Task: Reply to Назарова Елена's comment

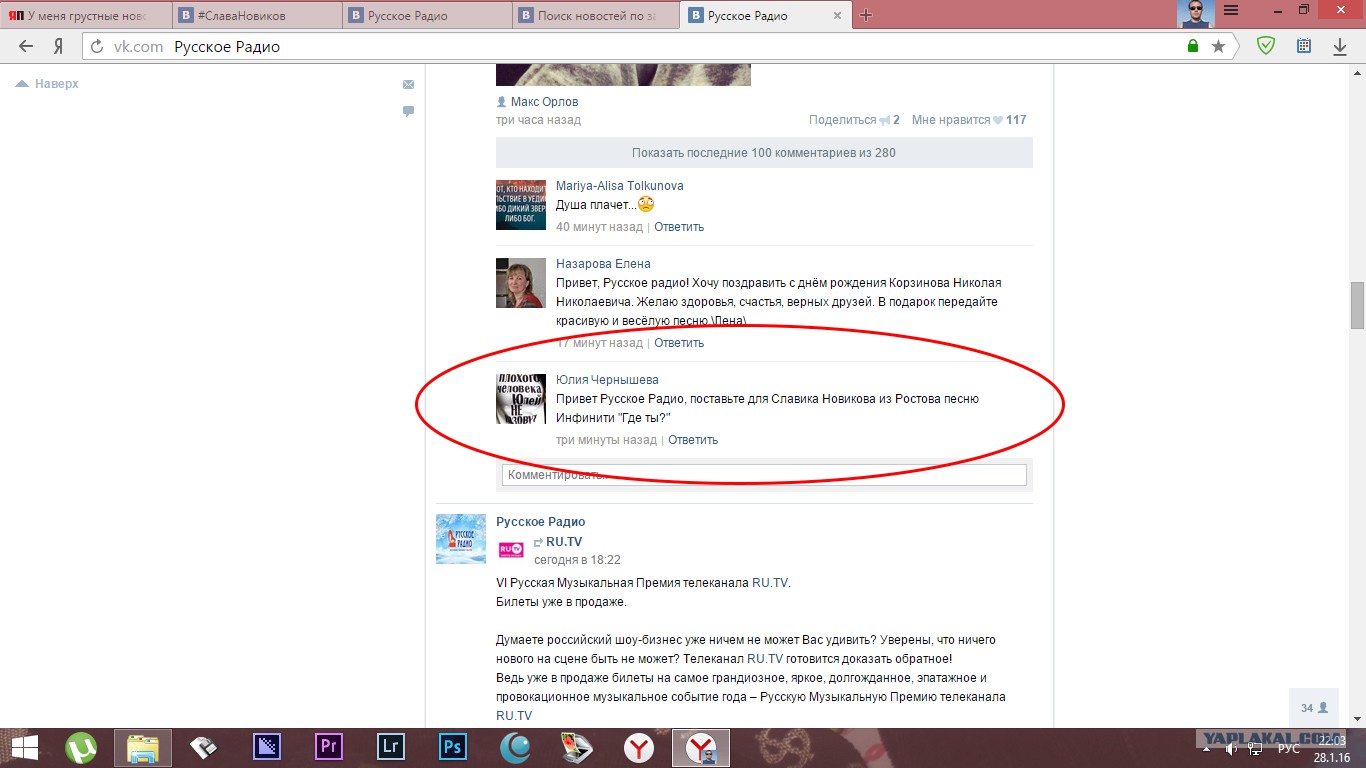Action: click(x=679, y=343)
